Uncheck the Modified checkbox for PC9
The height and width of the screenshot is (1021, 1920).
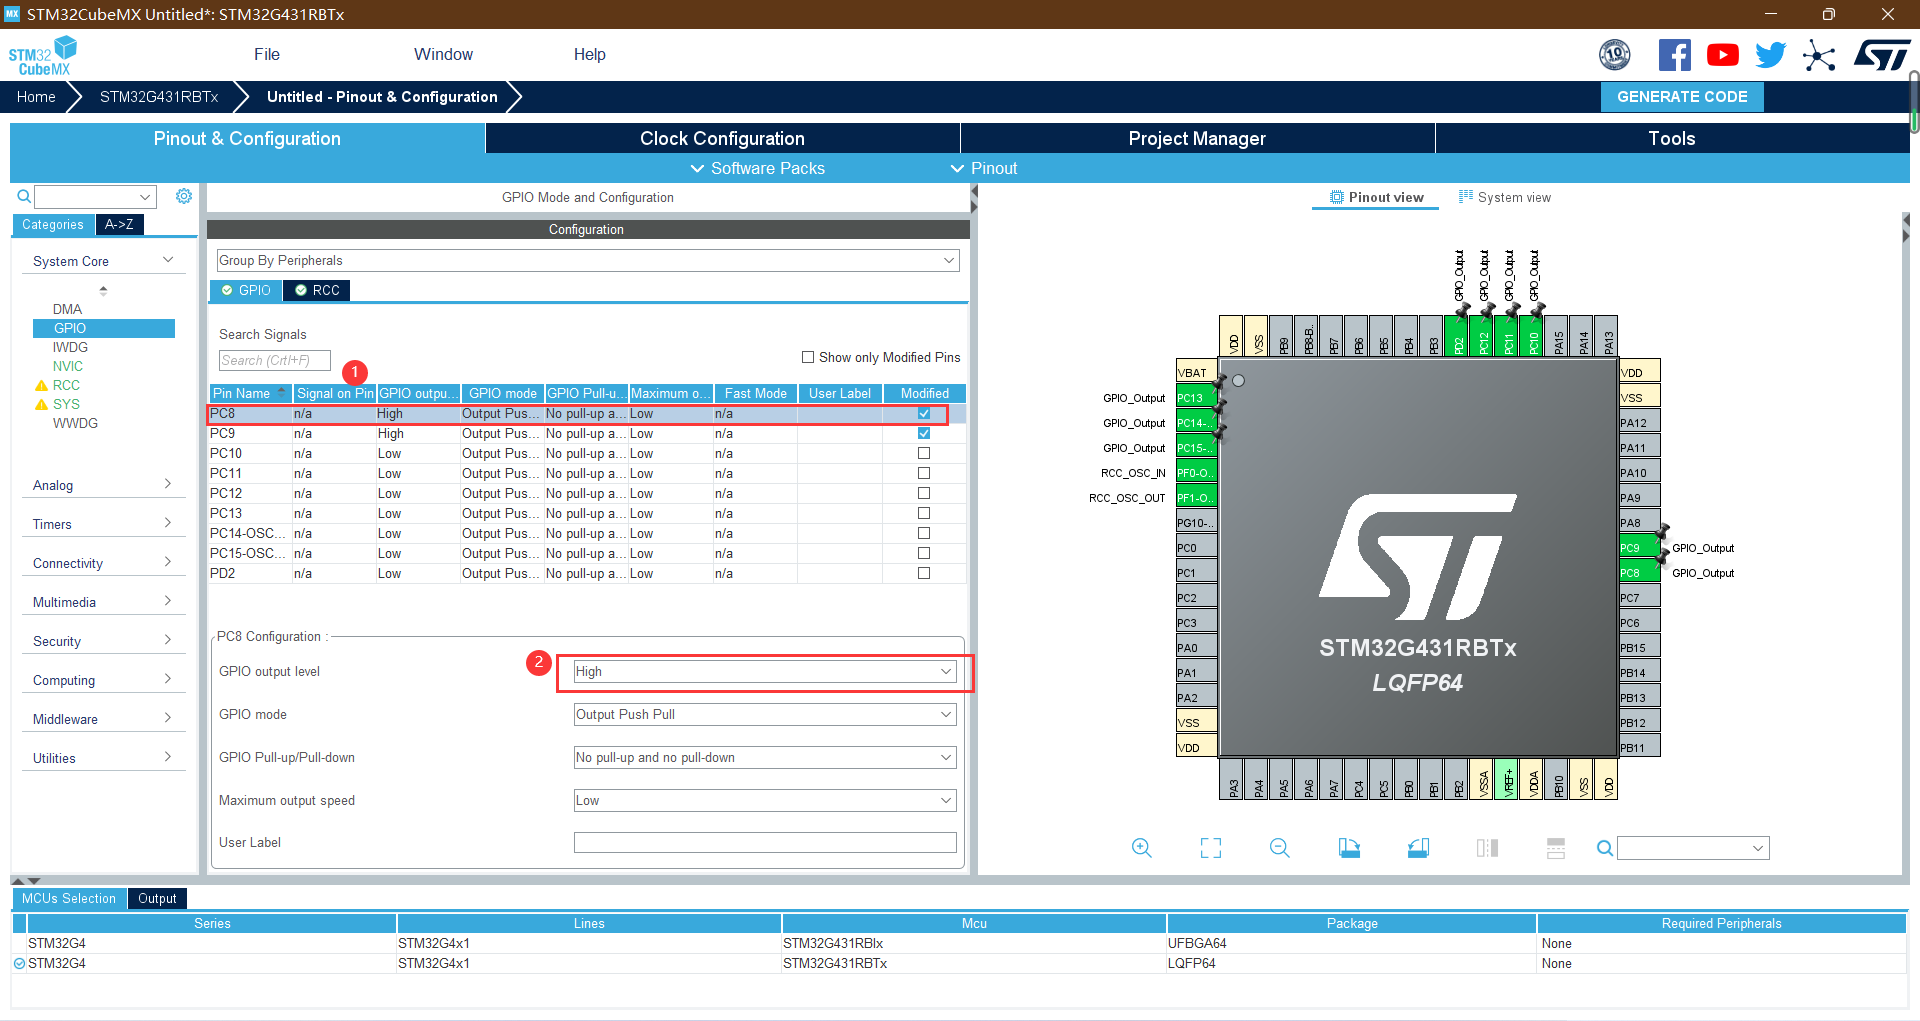tap(922, 433)
